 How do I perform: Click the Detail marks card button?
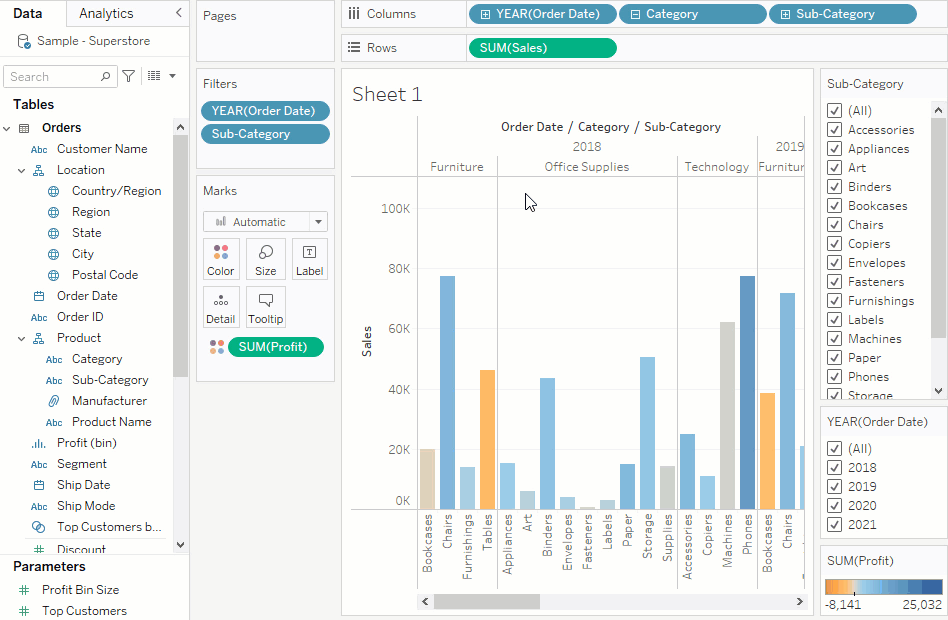tap(221, 307)
